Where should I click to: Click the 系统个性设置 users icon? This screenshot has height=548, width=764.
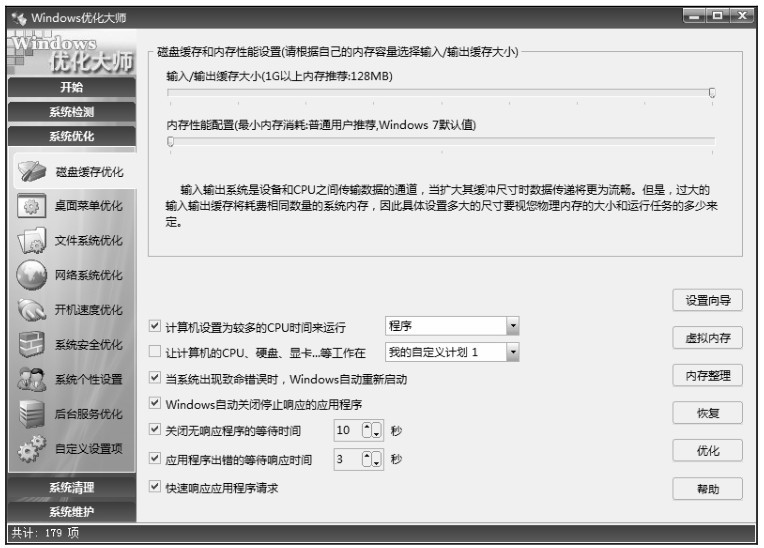[x=32, y=379]
